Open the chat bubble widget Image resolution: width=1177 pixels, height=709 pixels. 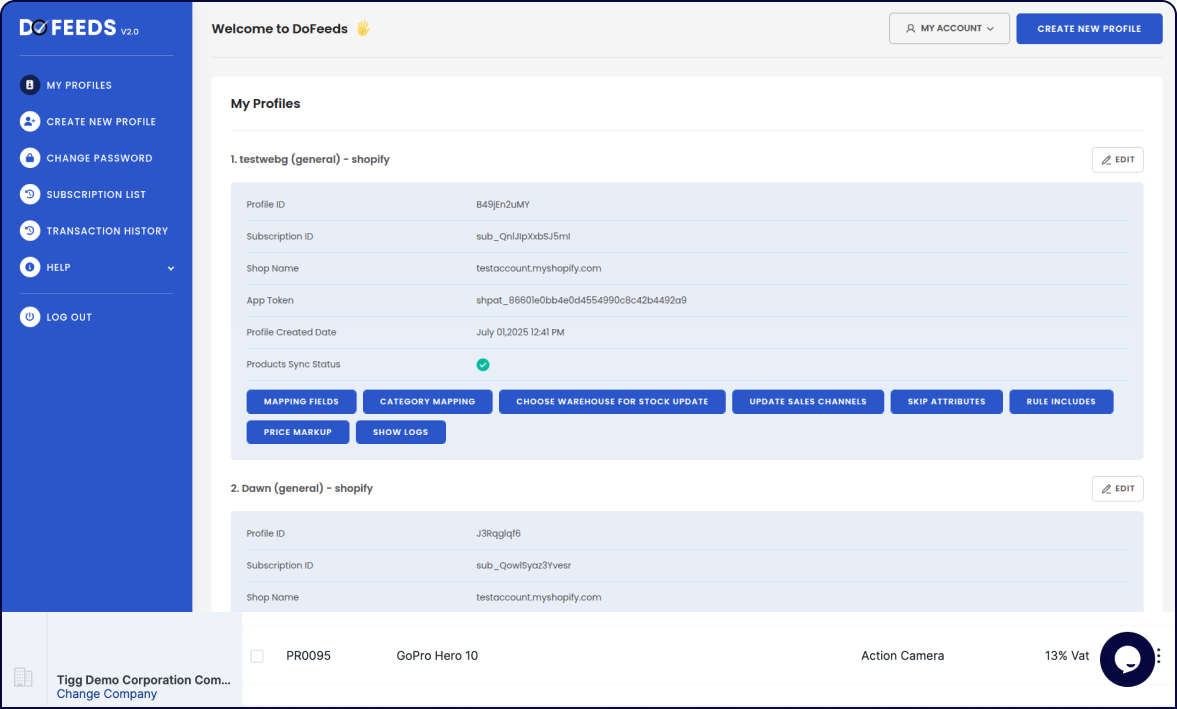pos(1127,659)
